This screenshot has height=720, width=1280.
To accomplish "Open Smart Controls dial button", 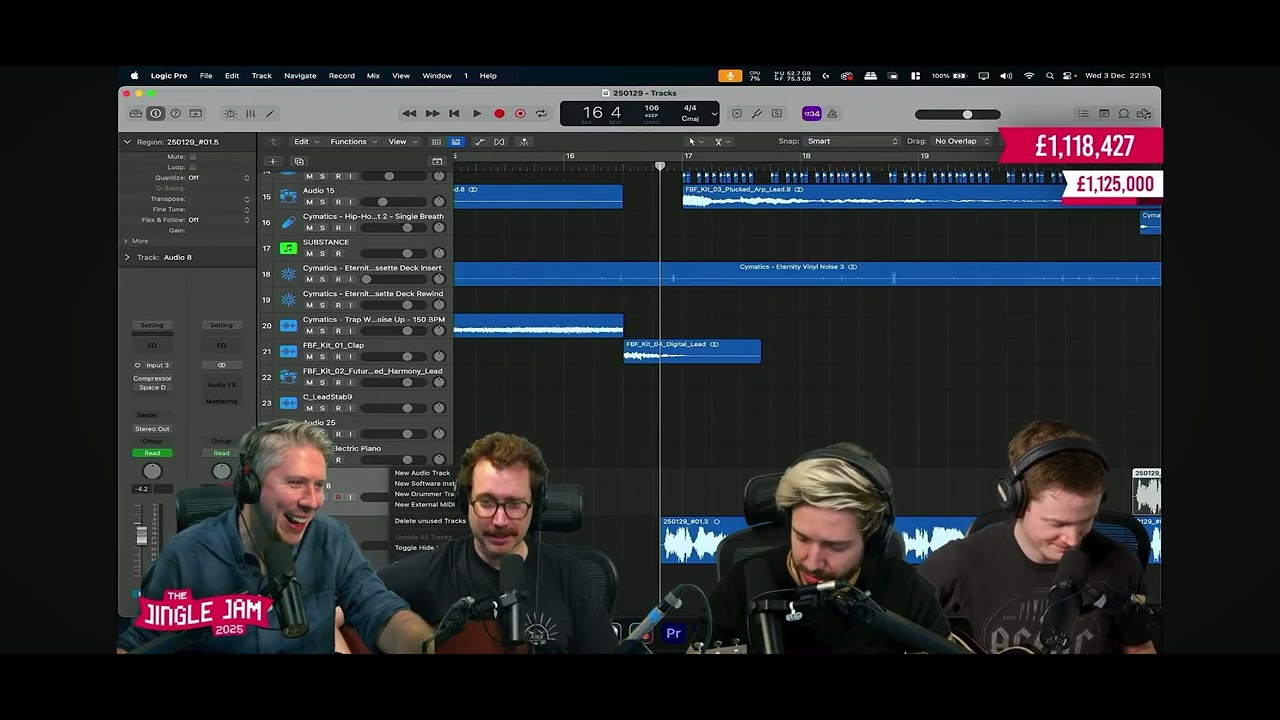I will [x=230, y=114].
